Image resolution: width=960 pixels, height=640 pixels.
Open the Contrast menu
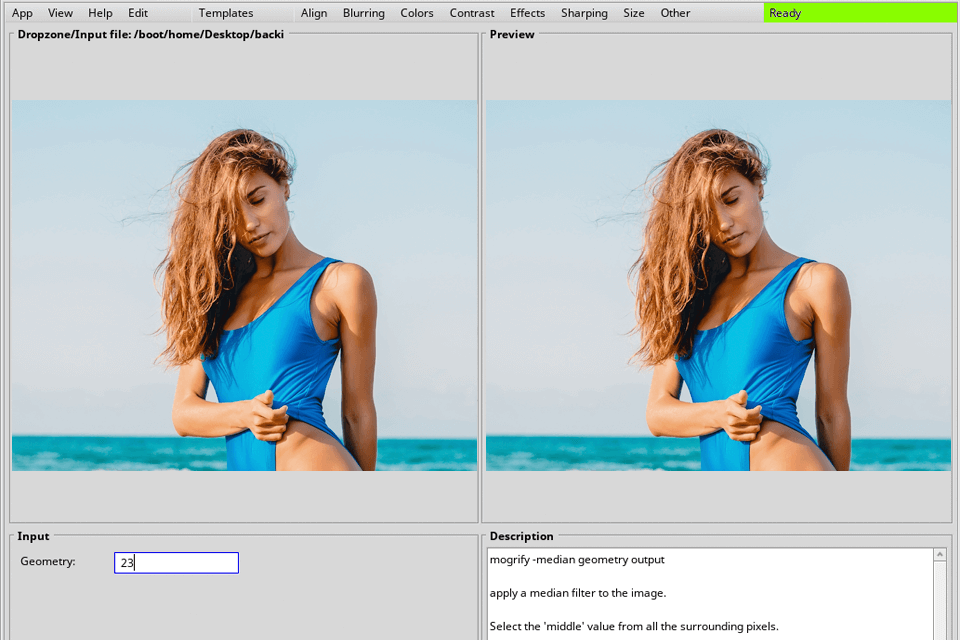[471, 12]
